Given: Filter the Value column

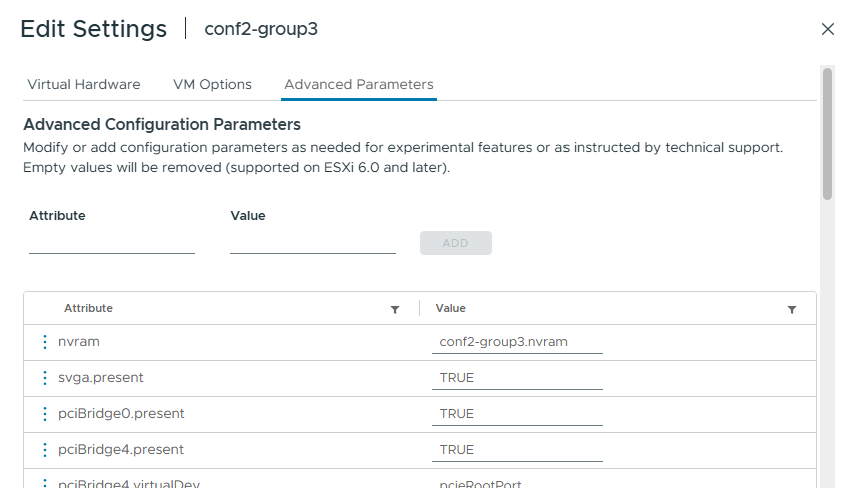Looking at the screenshot, I should [x=792, y=310].
